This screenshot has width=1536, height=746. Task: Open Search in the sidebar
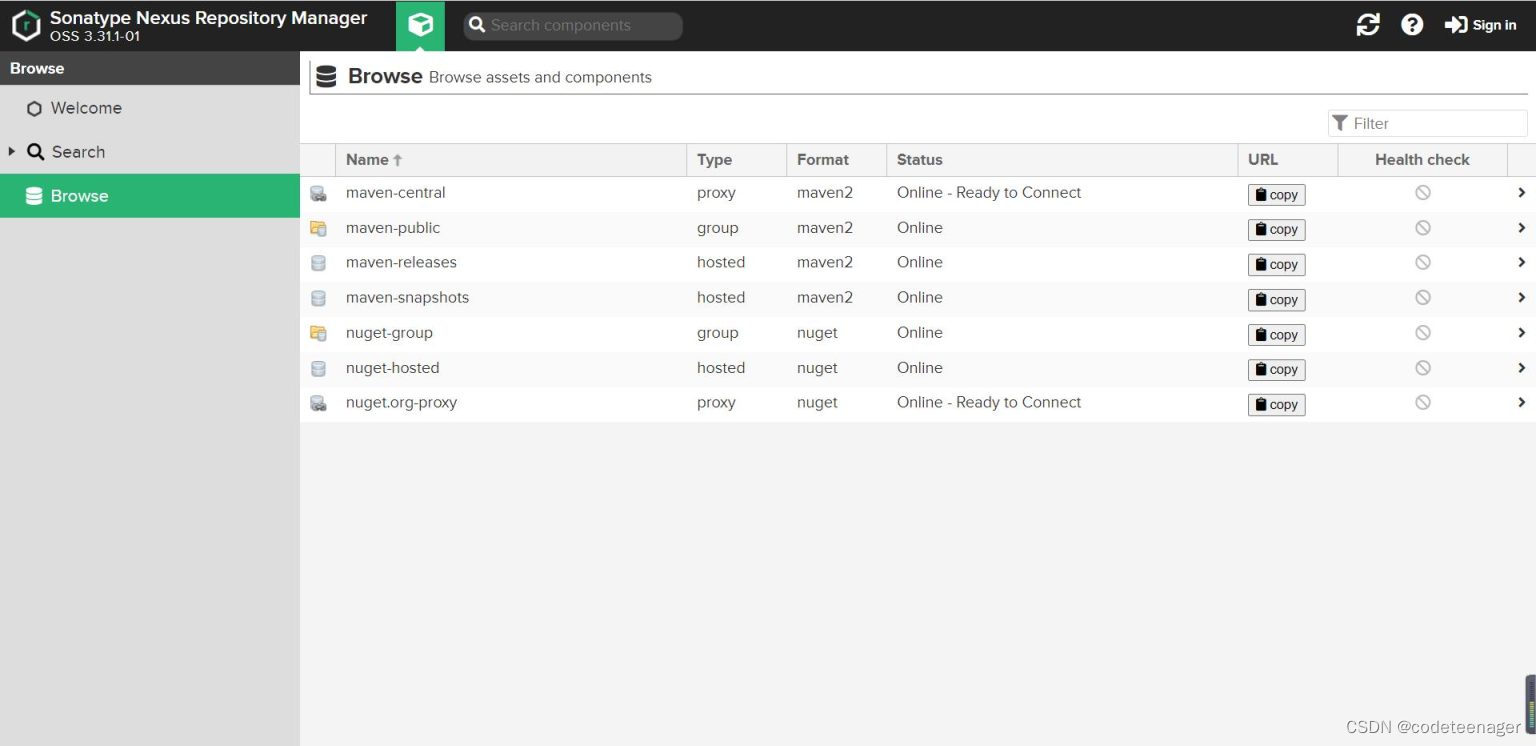tap(150, 152)
